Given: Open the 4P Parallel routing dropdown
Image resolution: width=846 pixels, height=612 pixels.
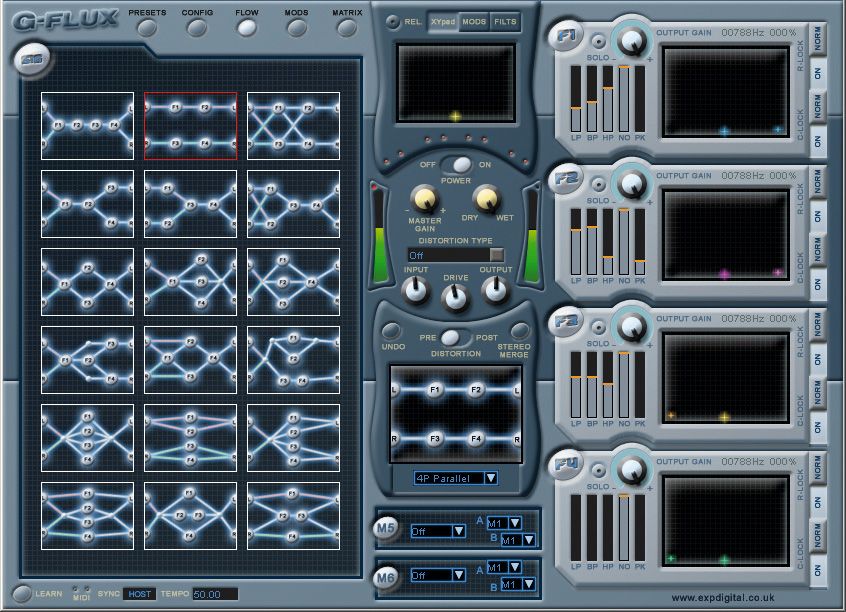Looking at the screenshot, I should pos(456,478).
